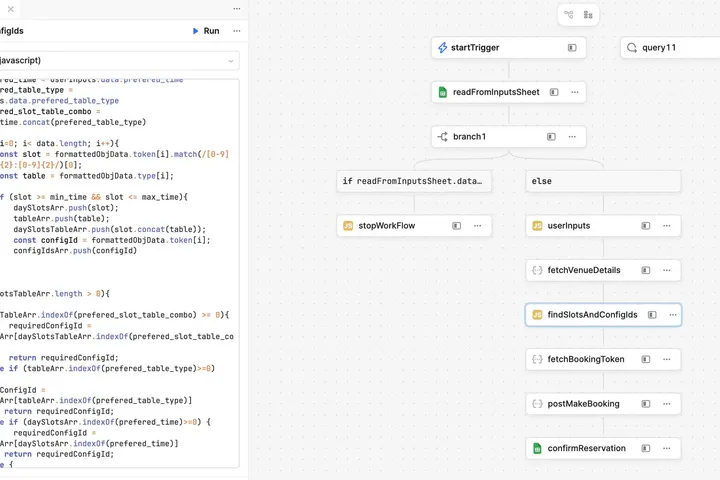Click the readFromInputsSheet sheets icon
Viewport: 720px width, 480px height.
coord(442,92)
